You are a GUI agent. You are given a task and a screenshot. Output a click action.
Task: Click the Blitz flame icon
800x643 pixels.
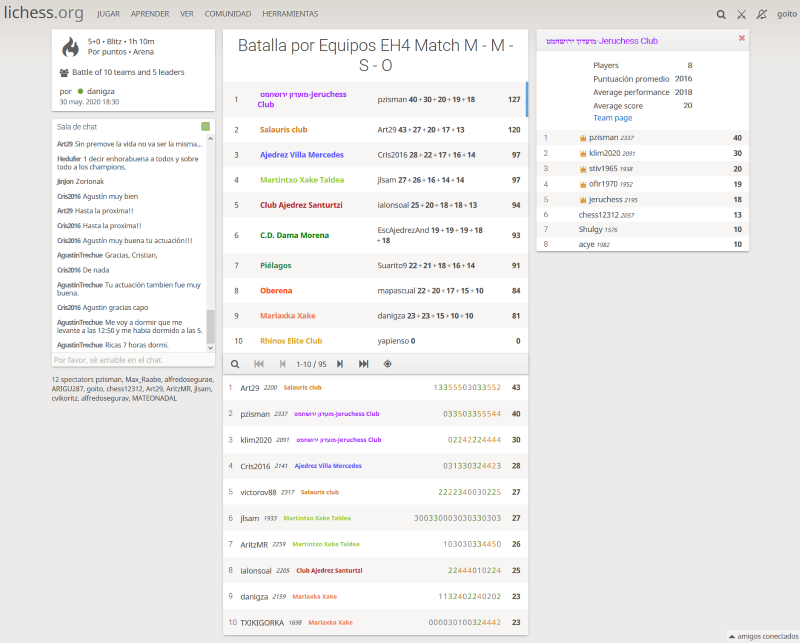coord(70,48)
